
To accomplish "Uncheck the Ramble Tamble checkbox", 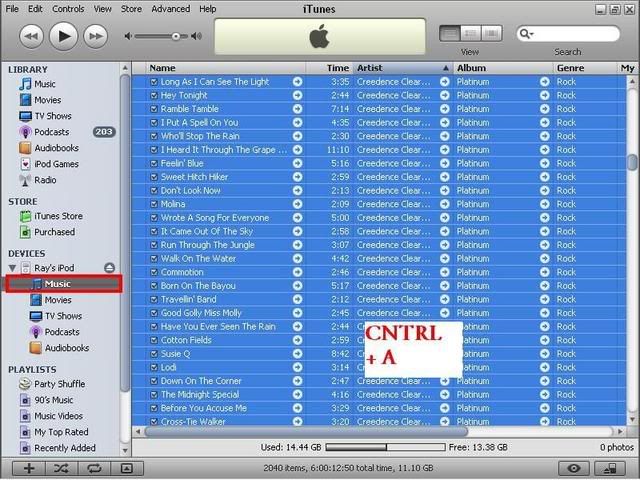I will point(154,109).
